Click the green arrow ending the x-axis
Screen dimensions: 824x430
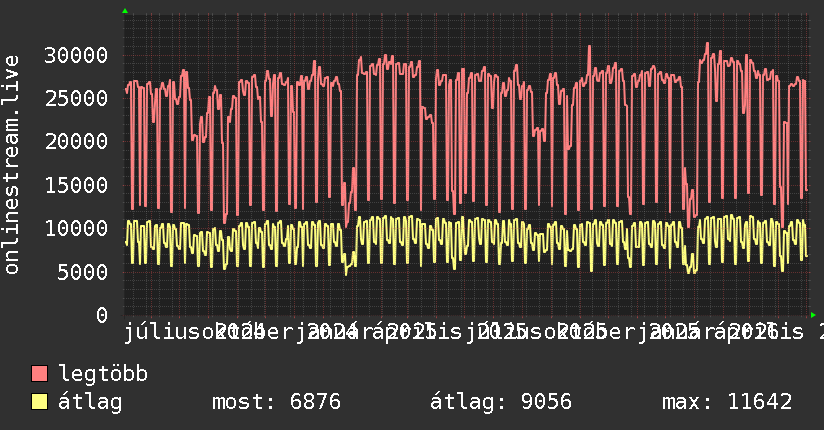(x=813, y=315)
